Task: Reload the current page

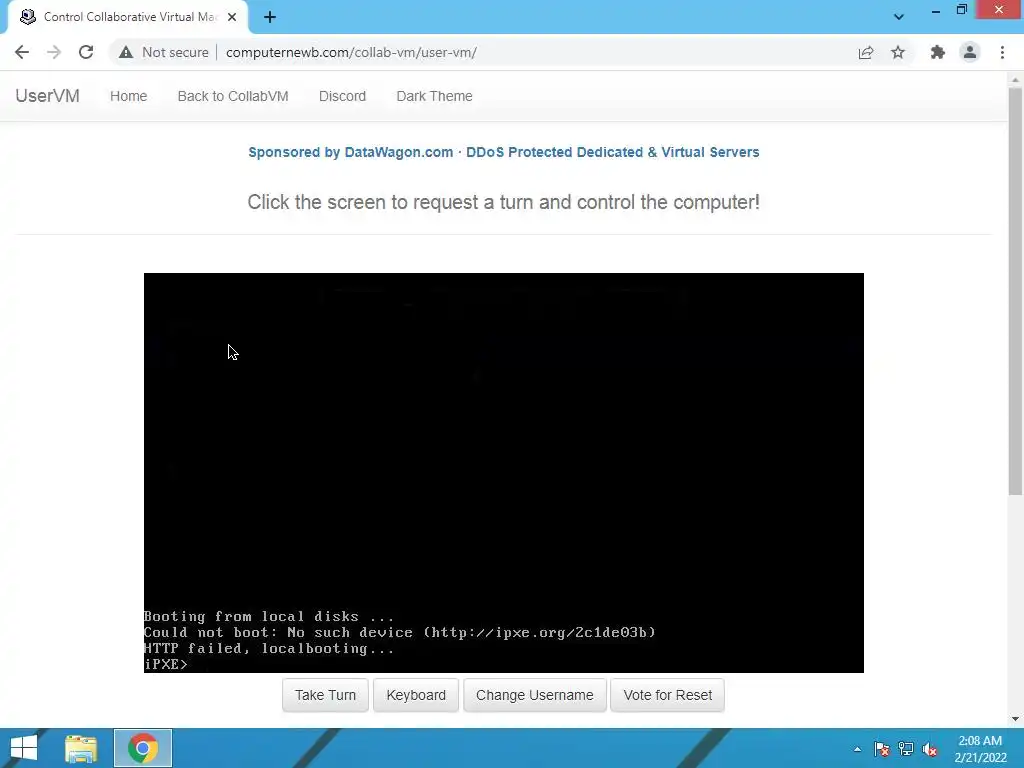Action: coord(86,52)
